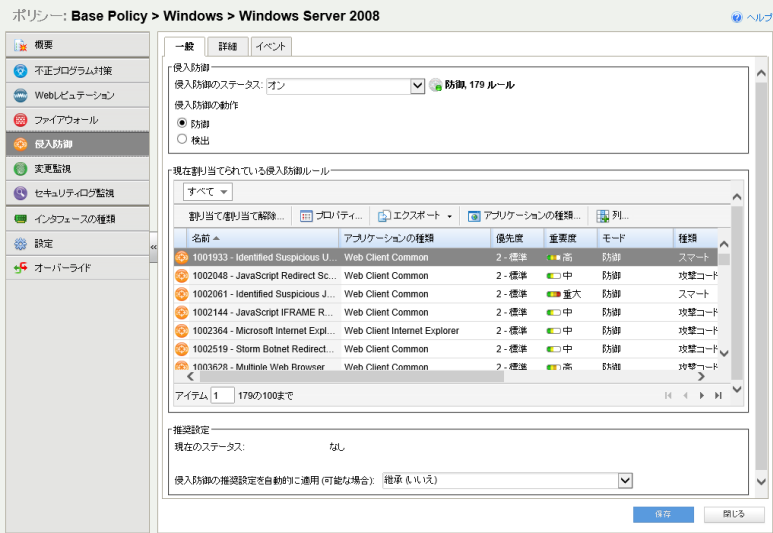Select the 不正プログラム対策 sidebar icon
Screen dimensions: 773x533
click(20, 71)
